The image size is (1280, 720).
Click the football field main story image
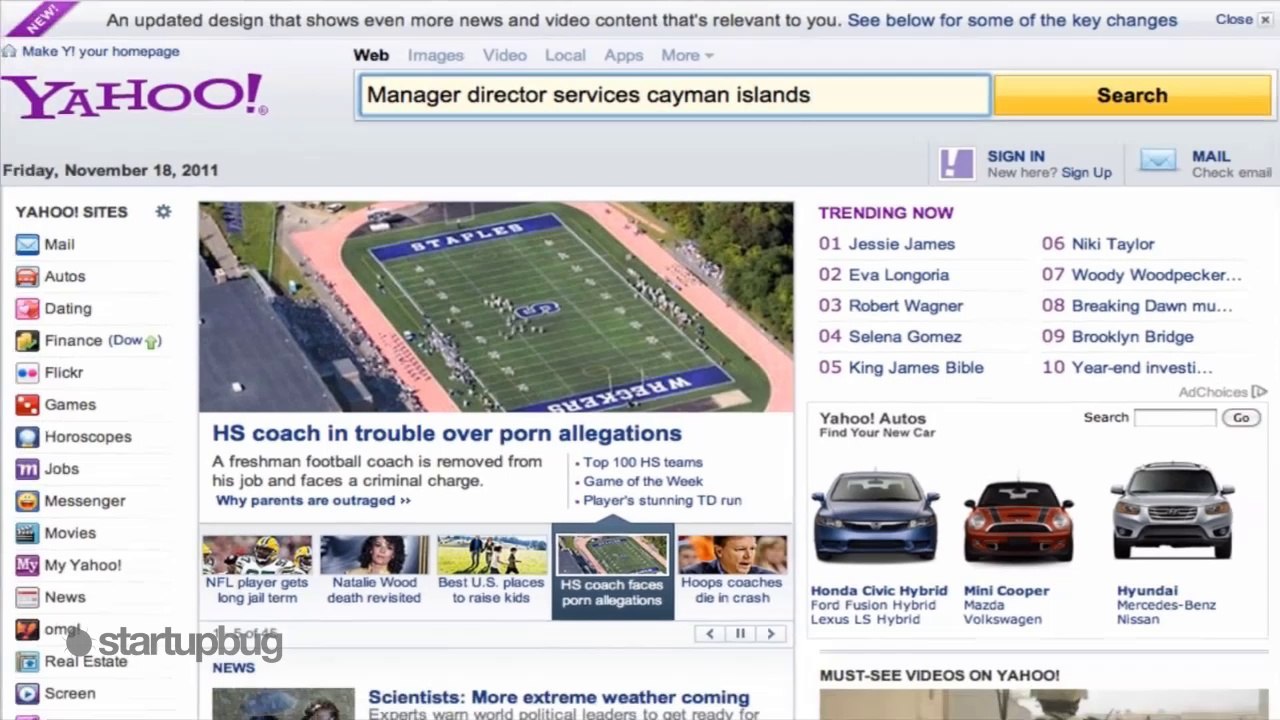click(x=496, y=307)
